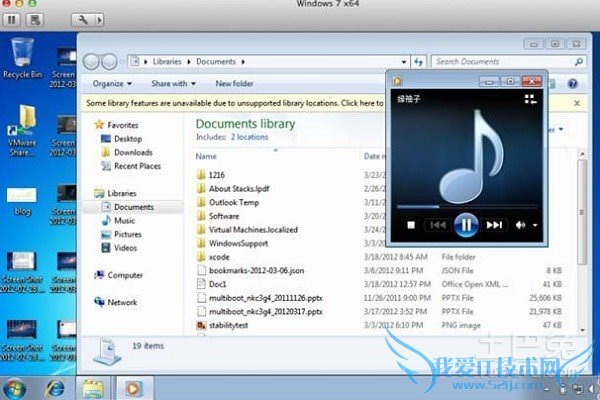Pause the virtual machine from VMware toolbar

[x=12, y=19]
